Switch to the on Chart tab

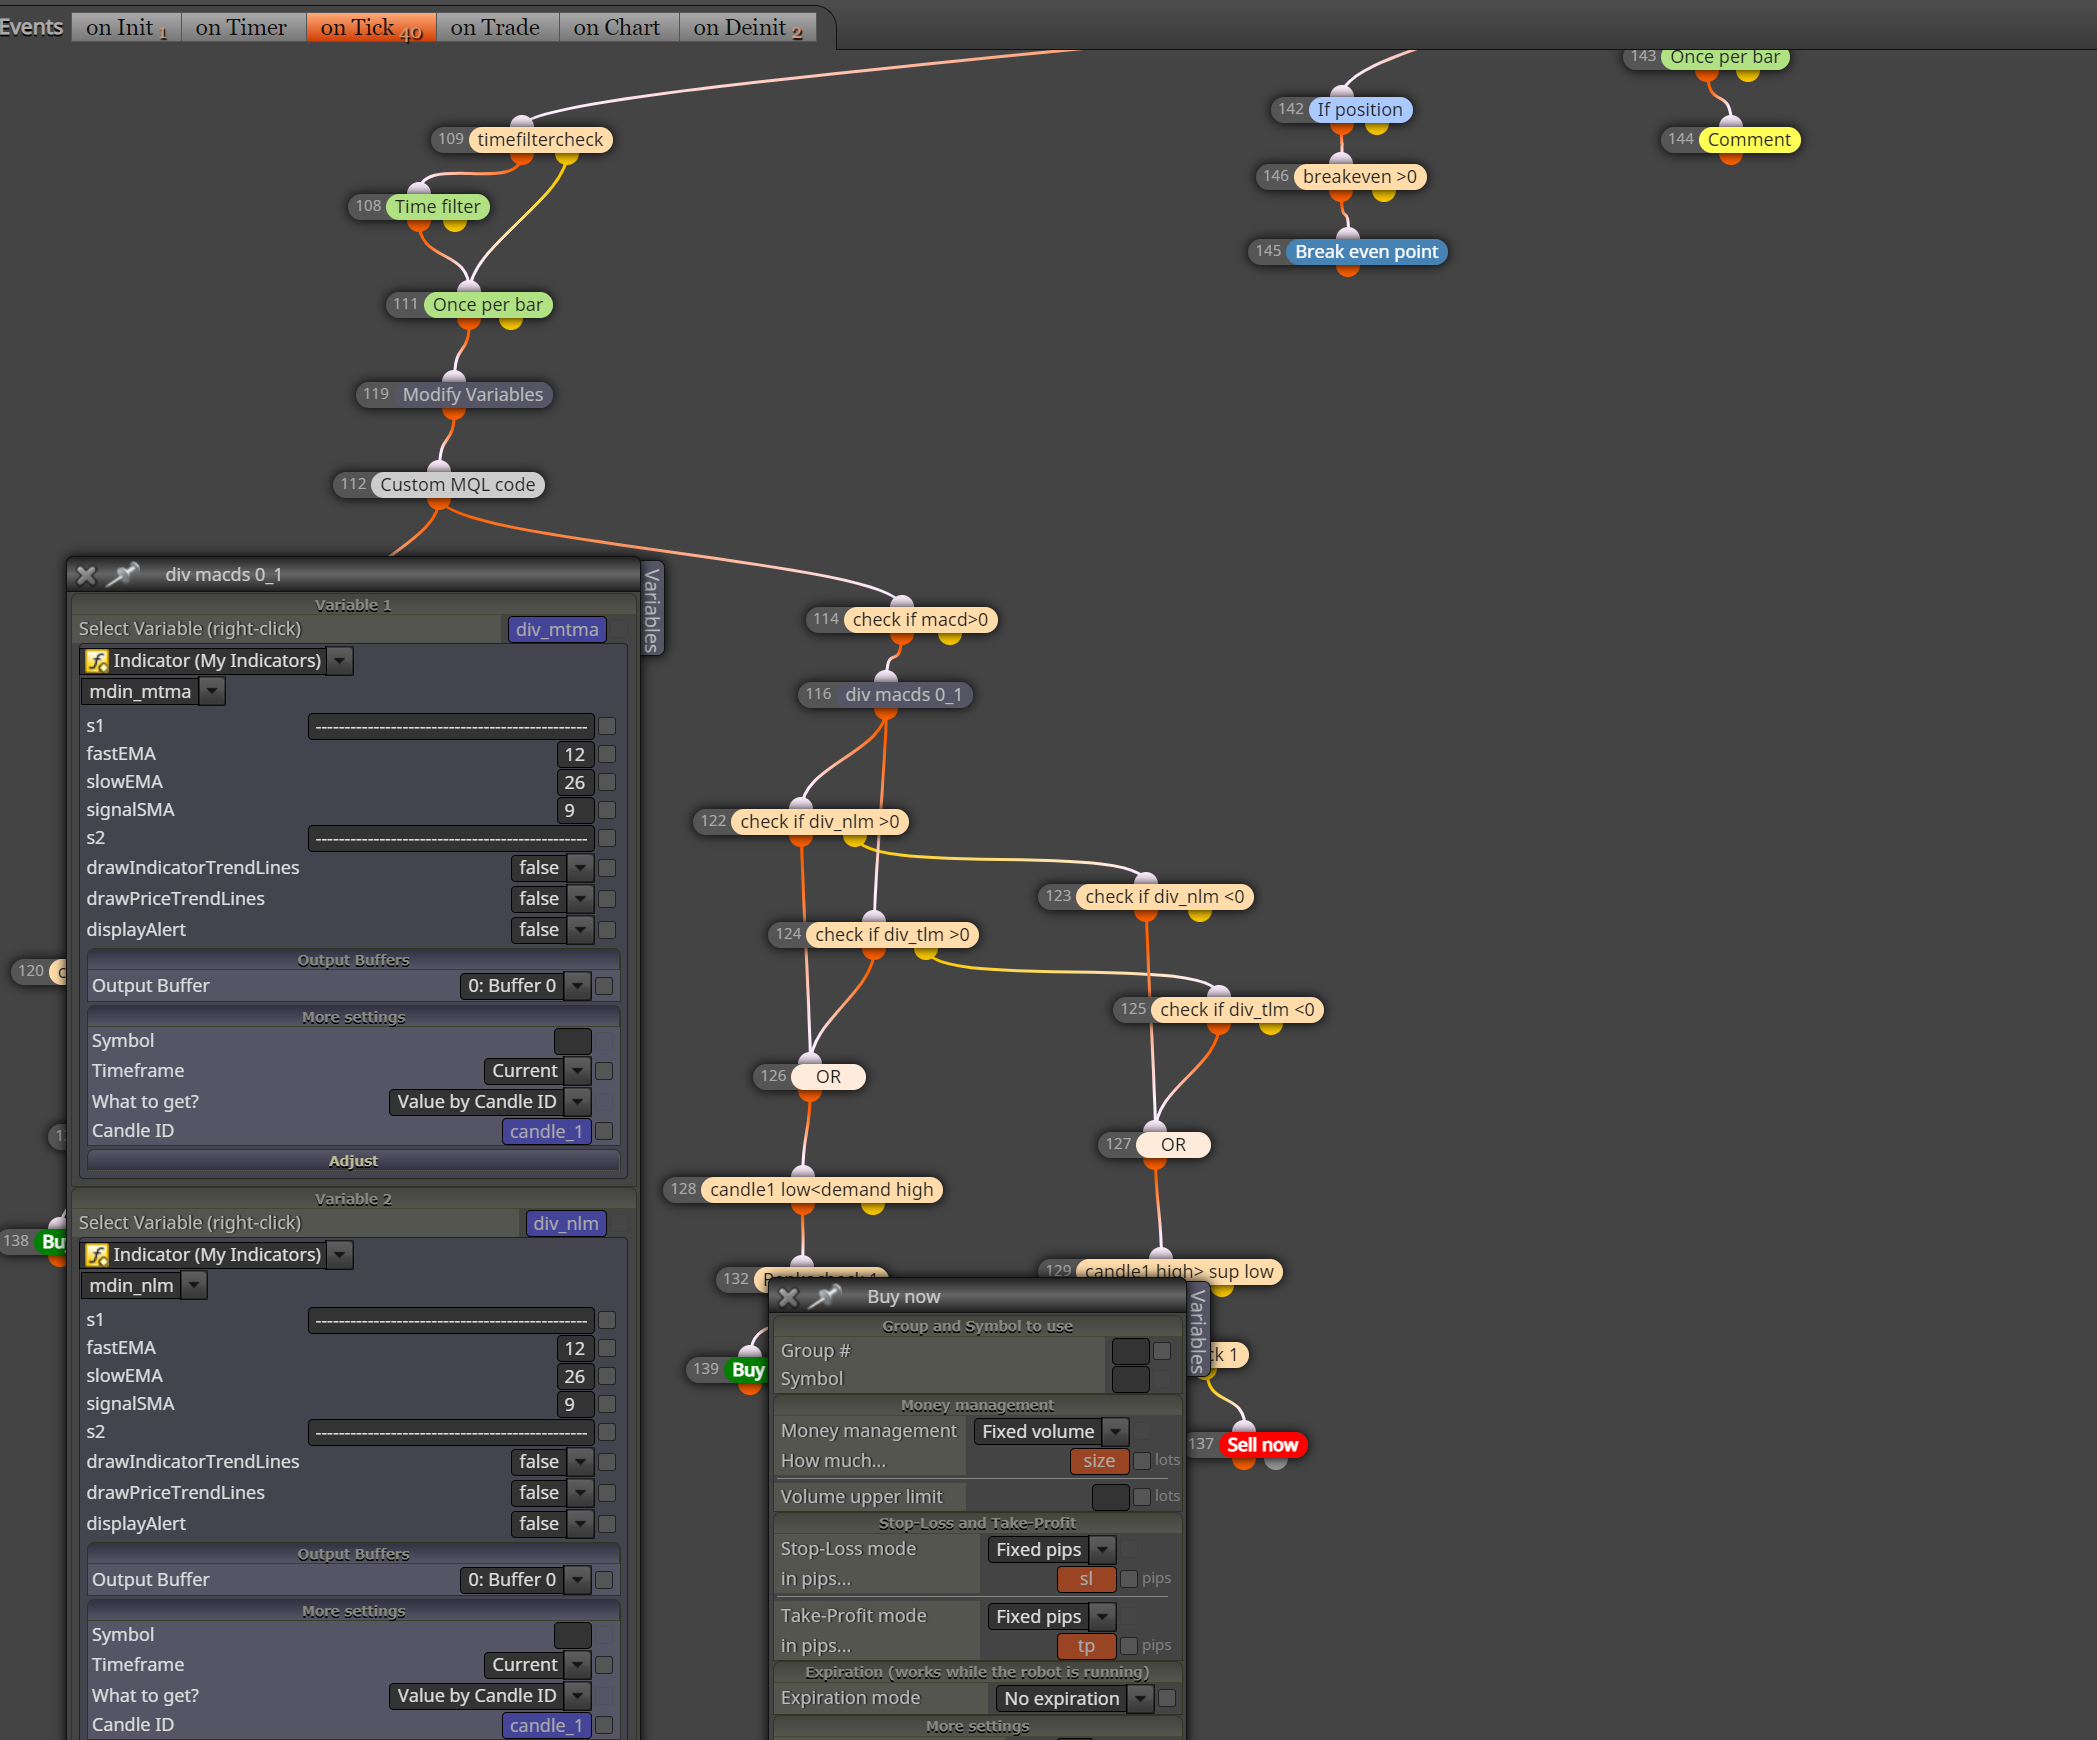click(x=617, y=28)
